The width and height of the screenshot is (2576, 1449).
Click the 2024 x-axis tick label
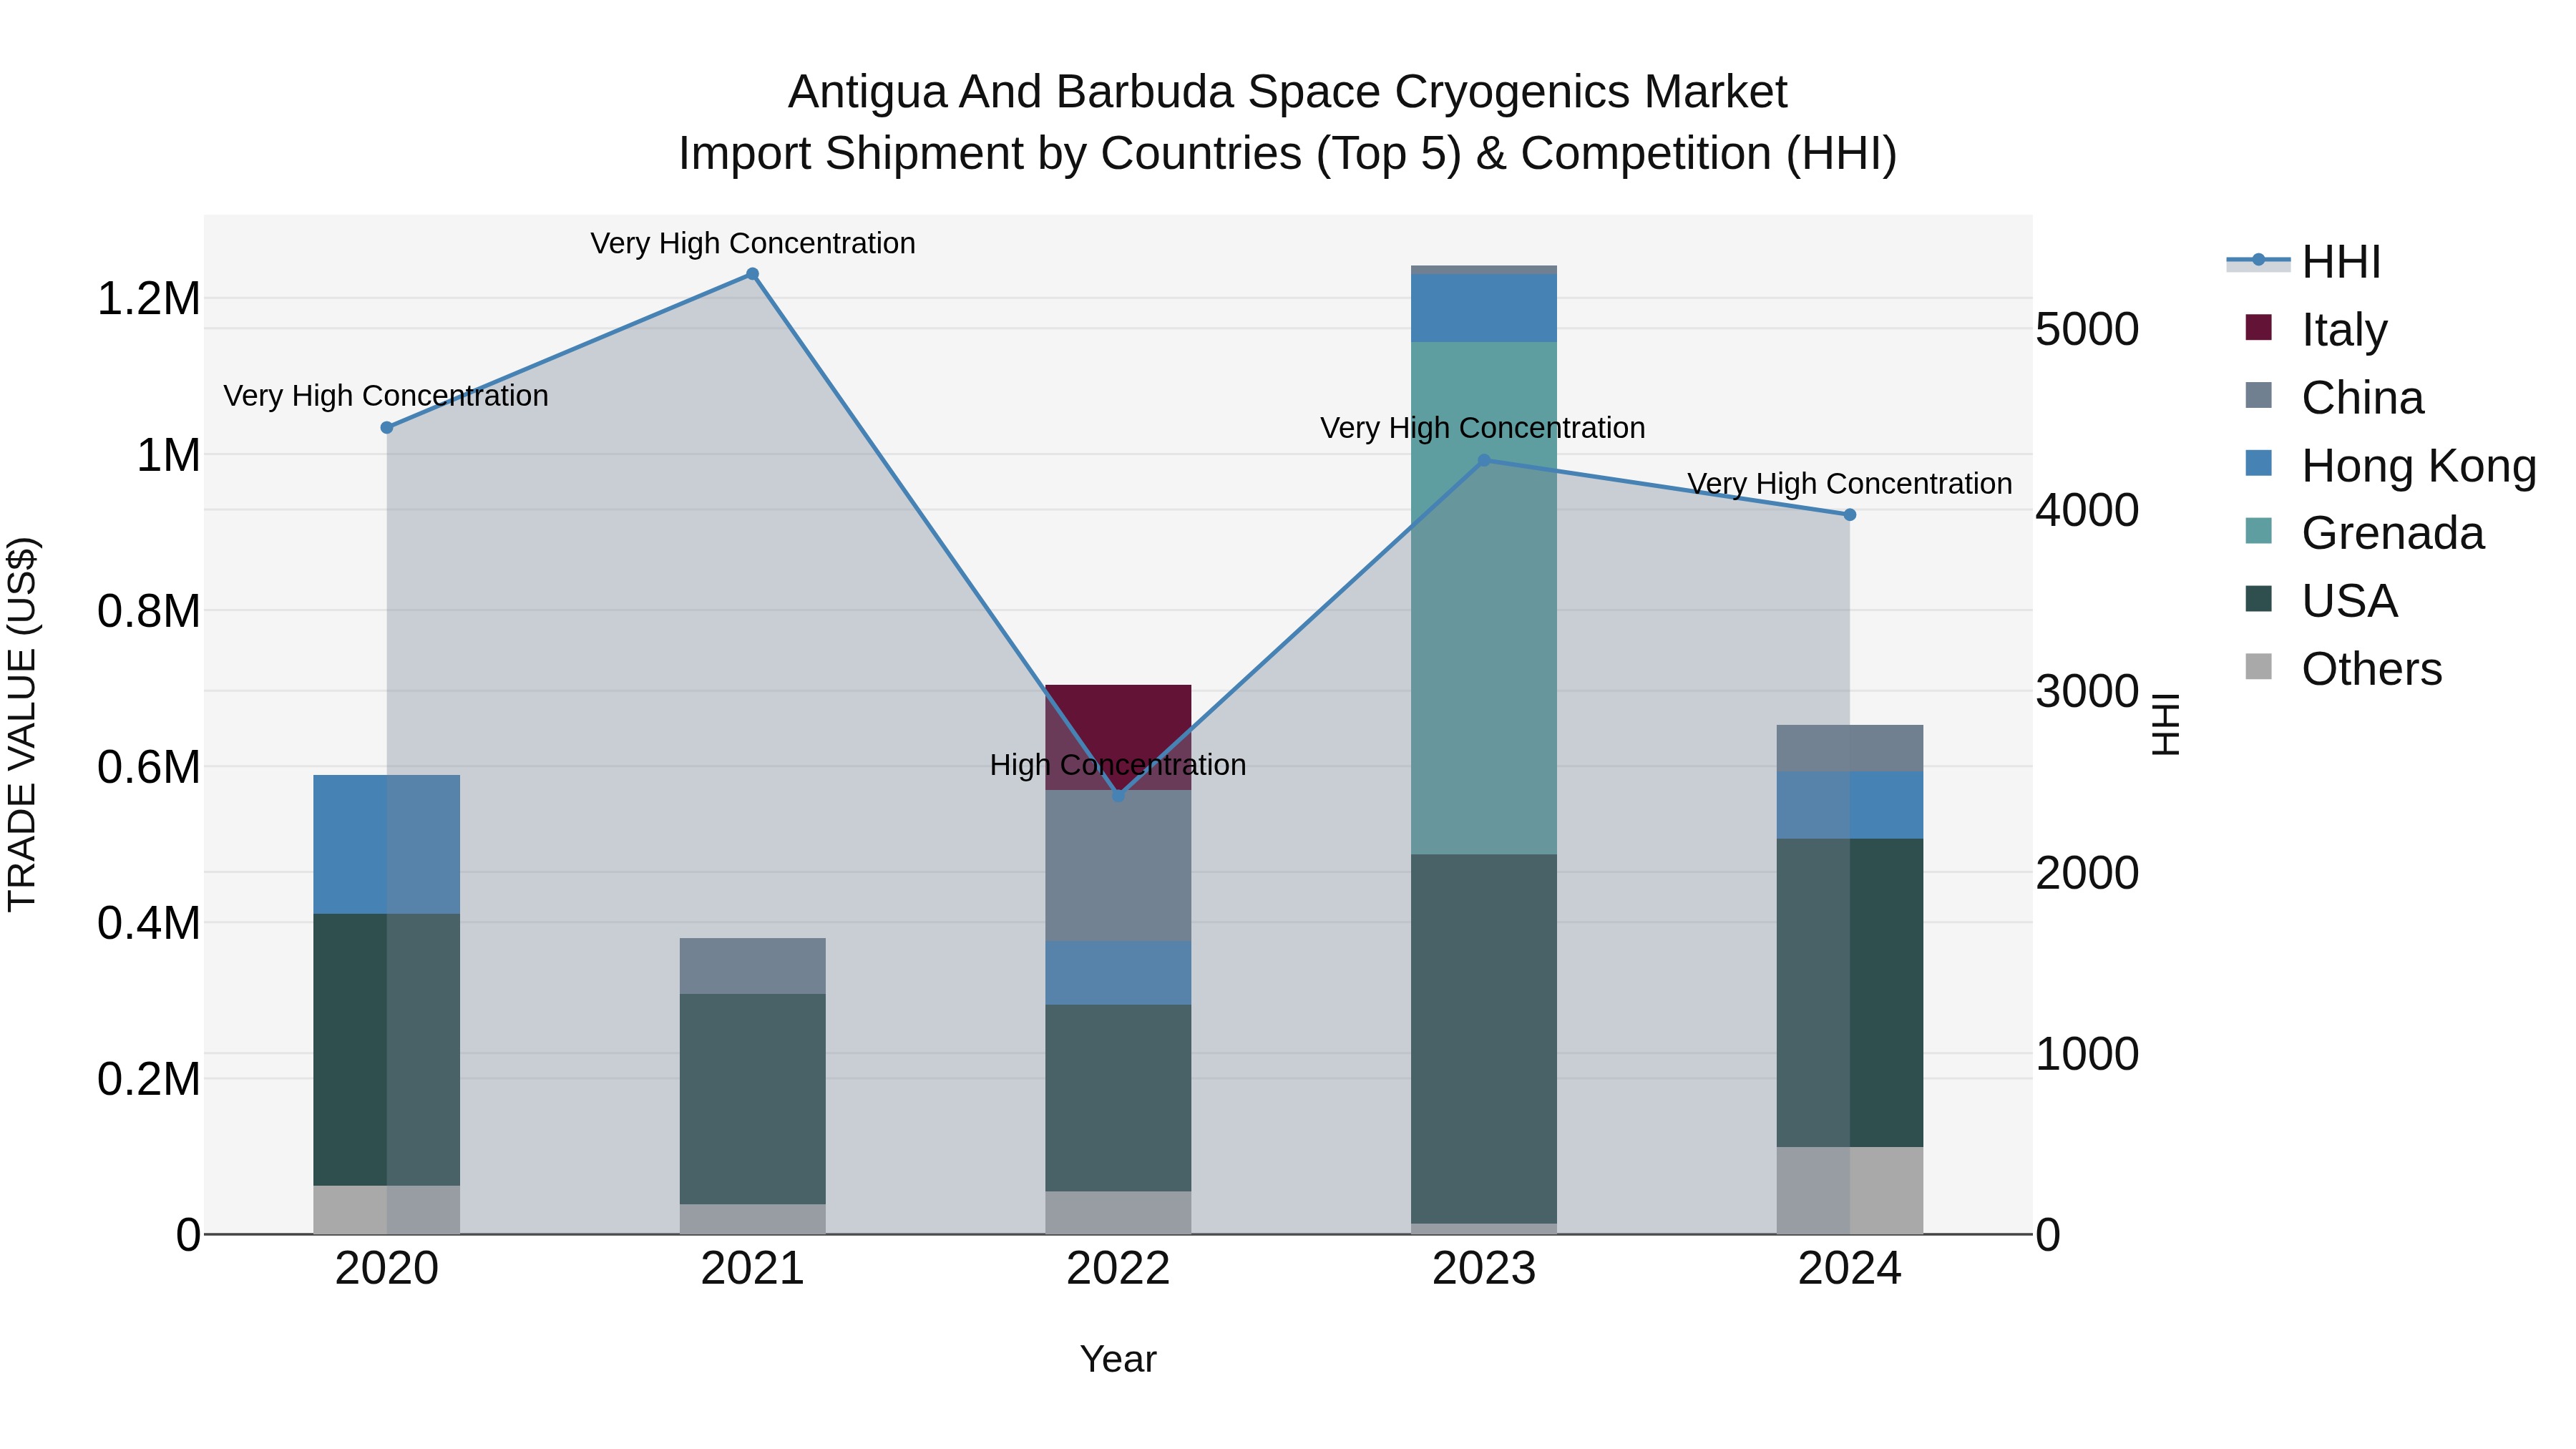1850,1269
